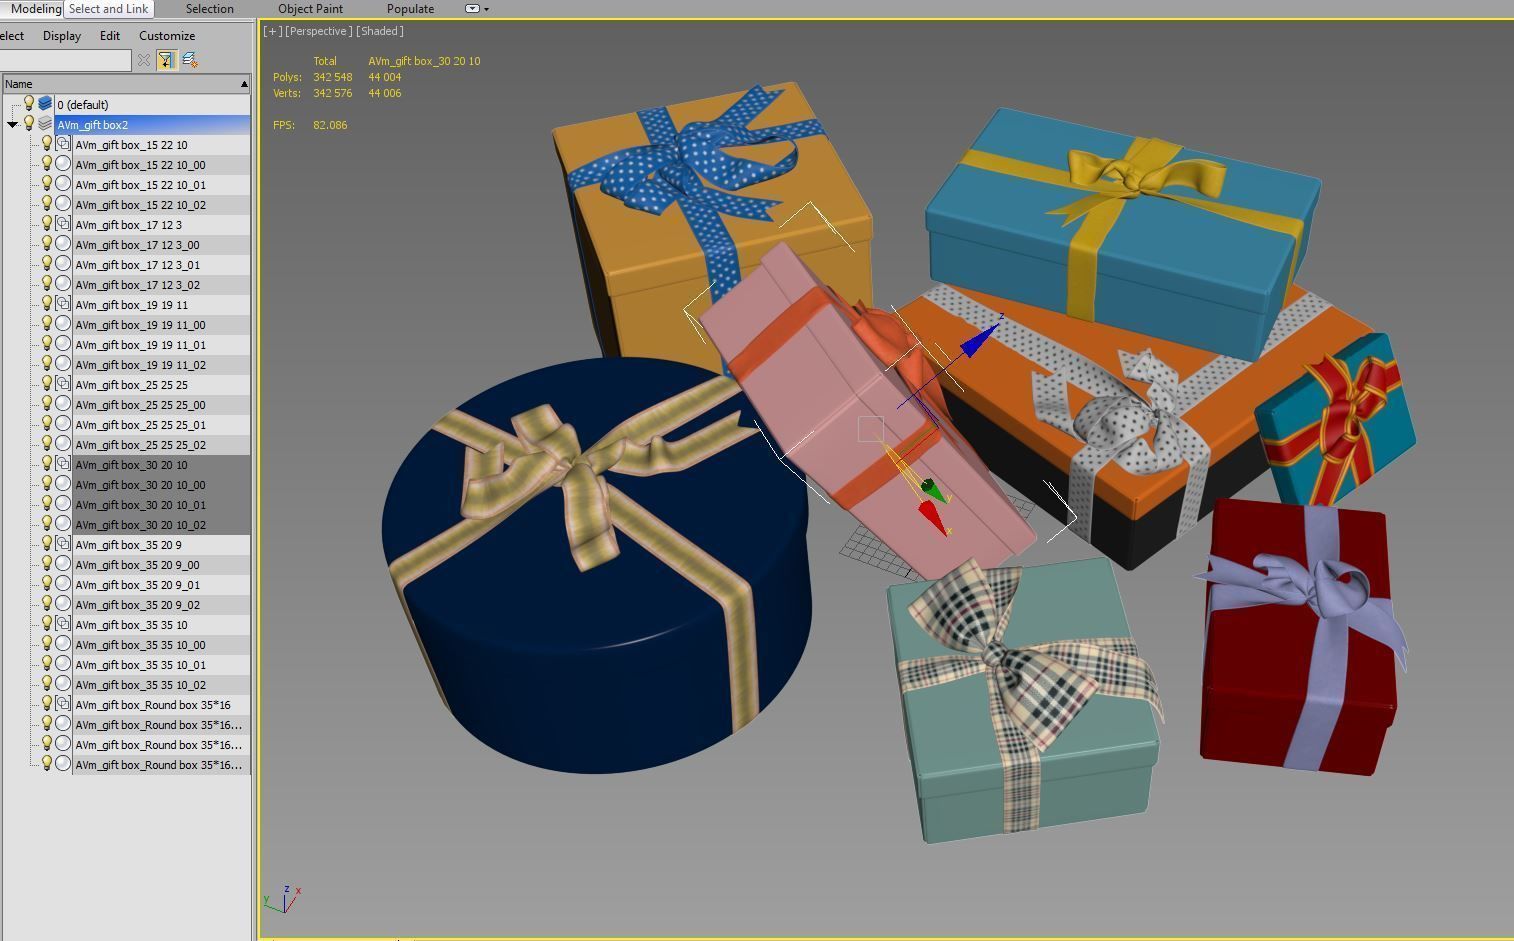Select the AVm_gift box2 layer row
The width and height of the screenshot is (1514, 941).
152,124
